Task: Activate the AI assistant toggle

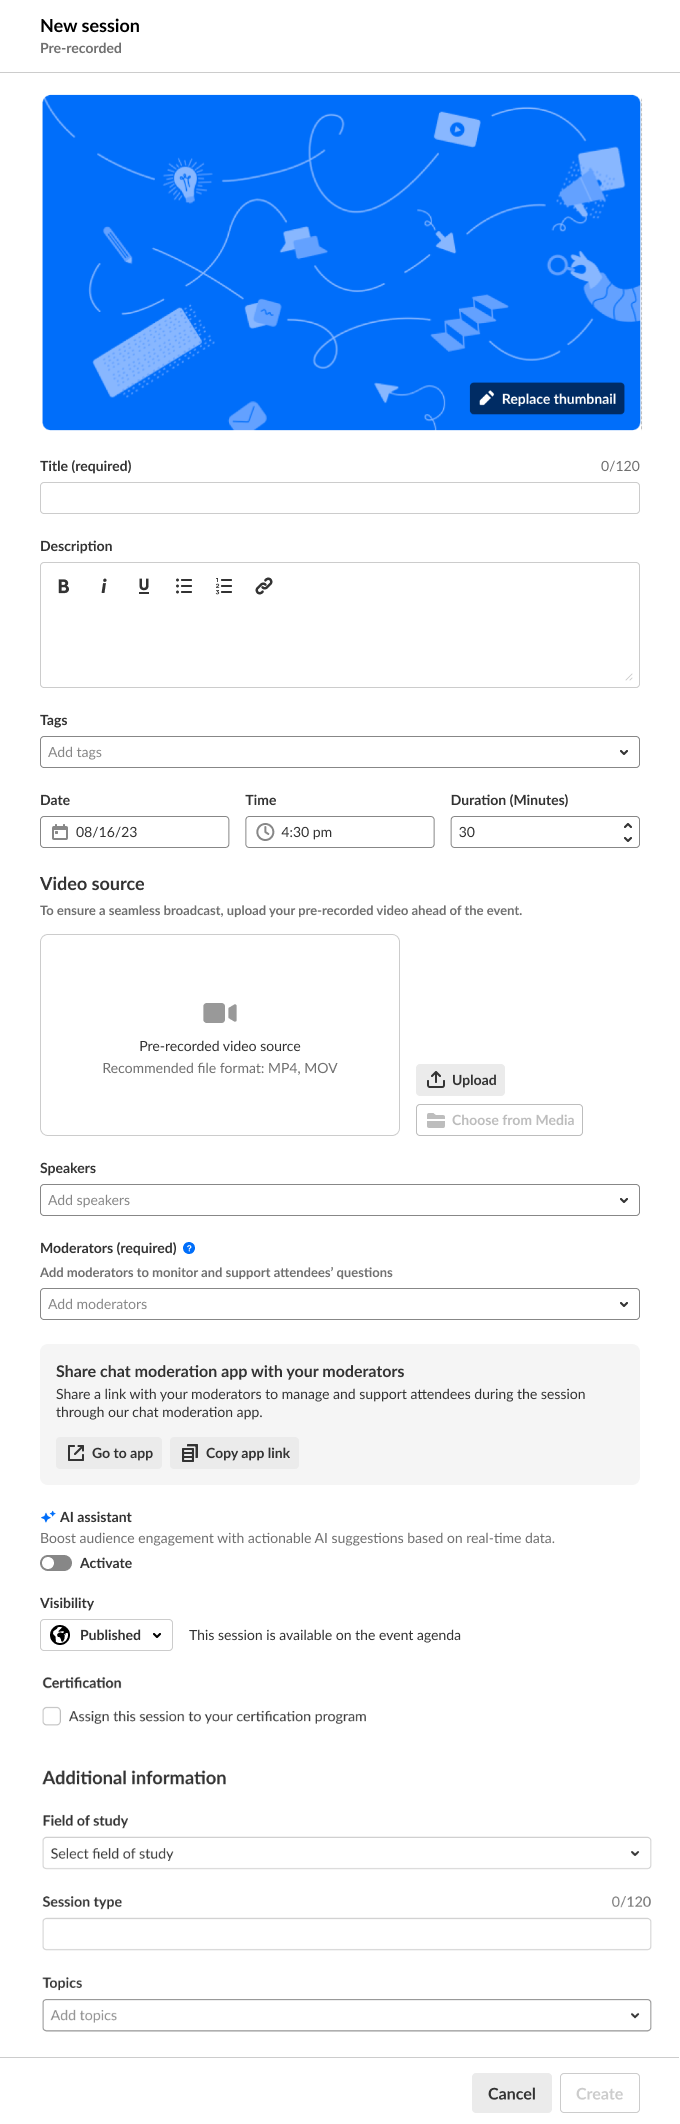Action: point(56,1563)
